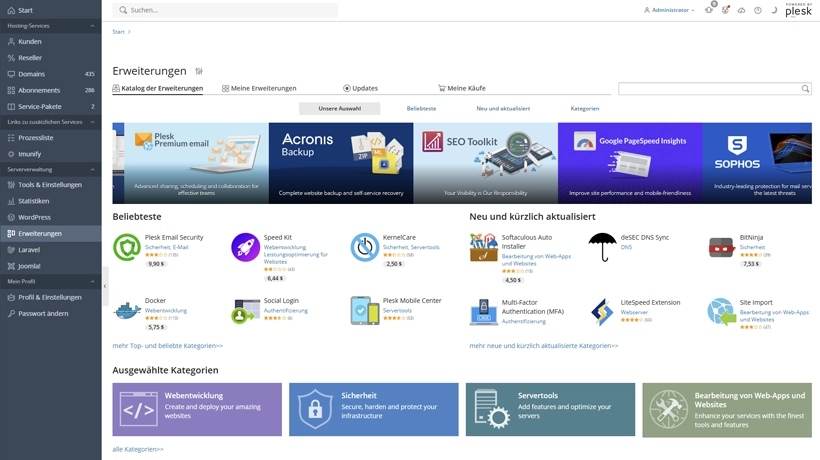Open the LiteSpeed Extension icon
This screenshot has height=460, width=820.
pyautogui.click(x=602, y=312)
